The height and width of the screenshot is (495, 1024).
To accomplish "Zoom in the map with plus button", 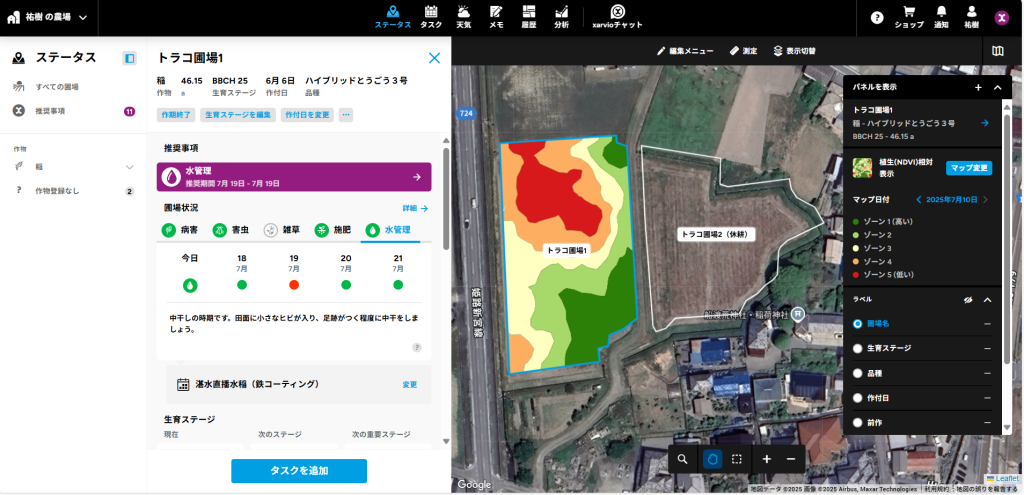I will pos(767,459).
